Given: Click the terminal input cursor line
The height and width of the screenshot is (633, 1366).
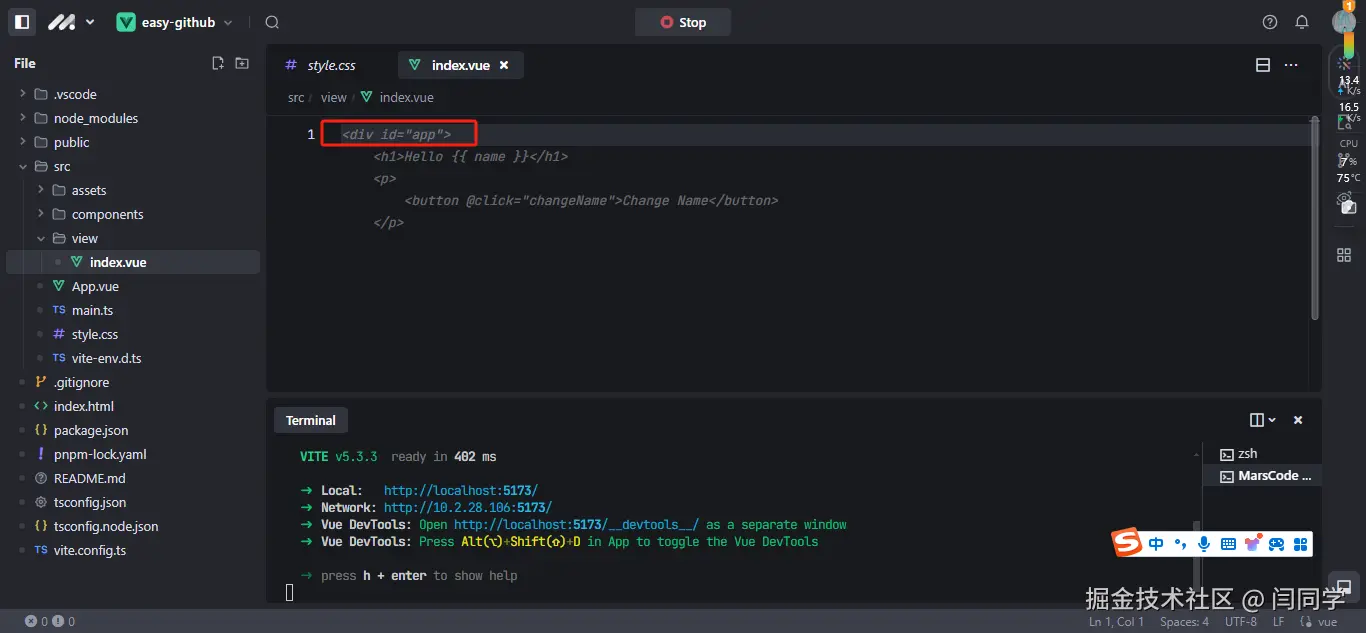Looking at the screenshot, I should (290, 592).
